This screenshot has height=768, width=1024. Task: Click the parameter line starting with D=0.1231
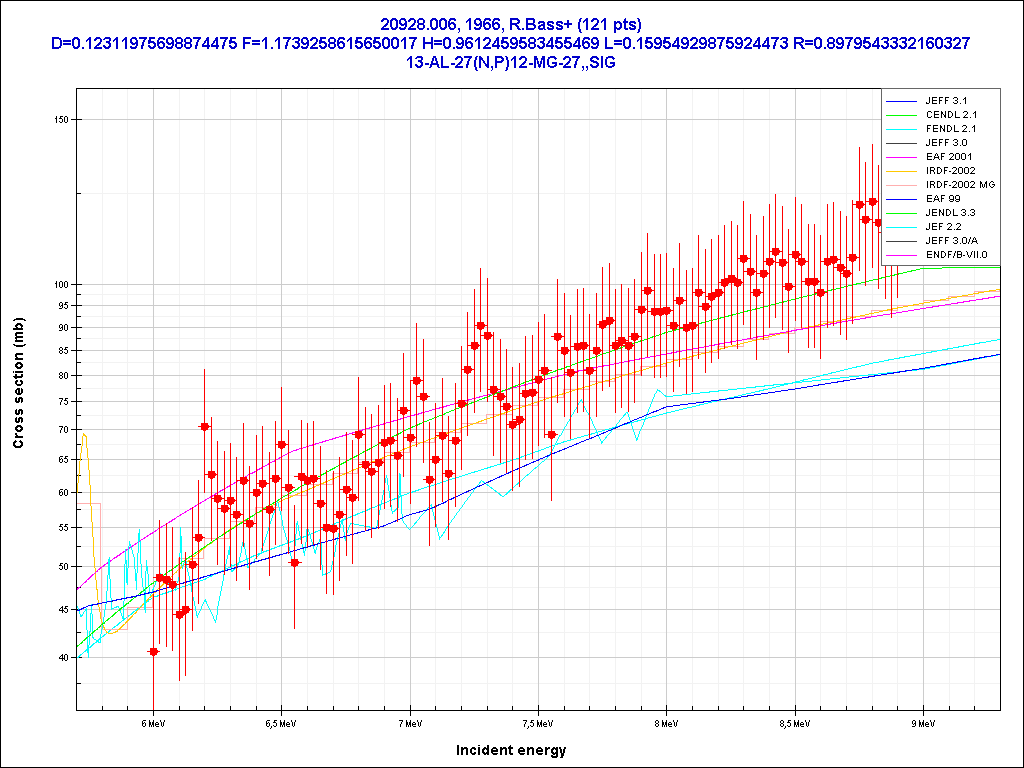[x=511, y=43]
